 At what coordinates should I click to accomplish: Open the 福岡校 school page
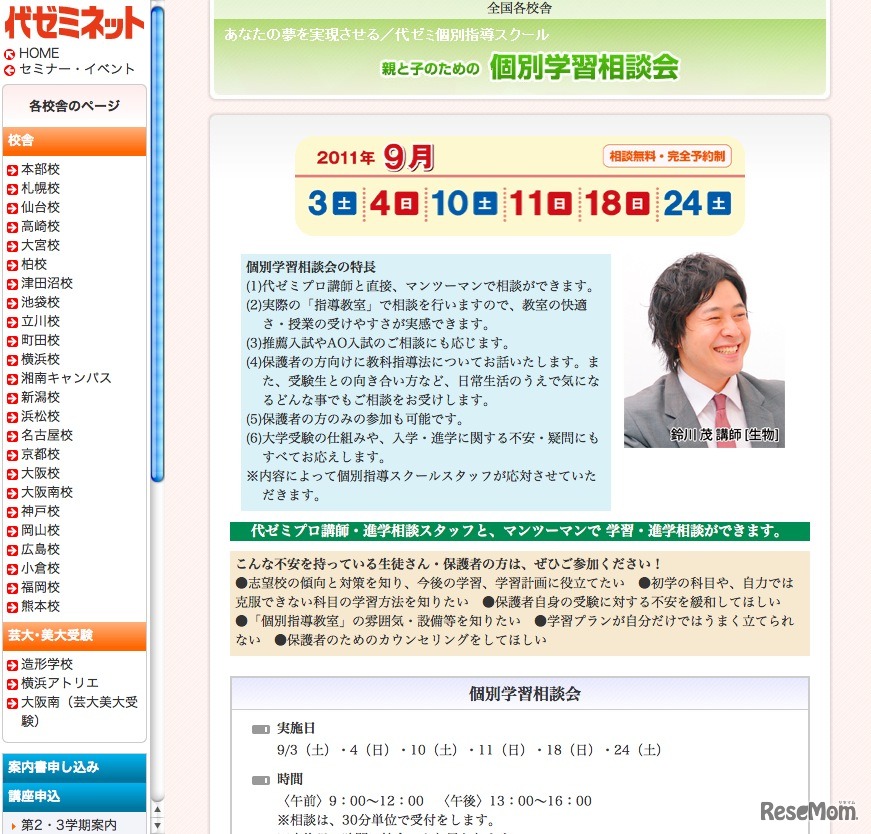[40, 587]
